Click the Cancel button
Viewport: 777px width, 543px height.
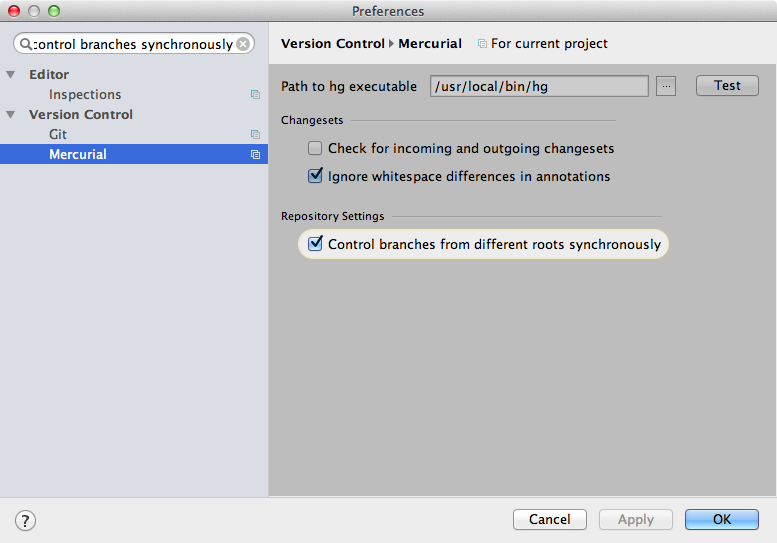(x=550, y=519)
